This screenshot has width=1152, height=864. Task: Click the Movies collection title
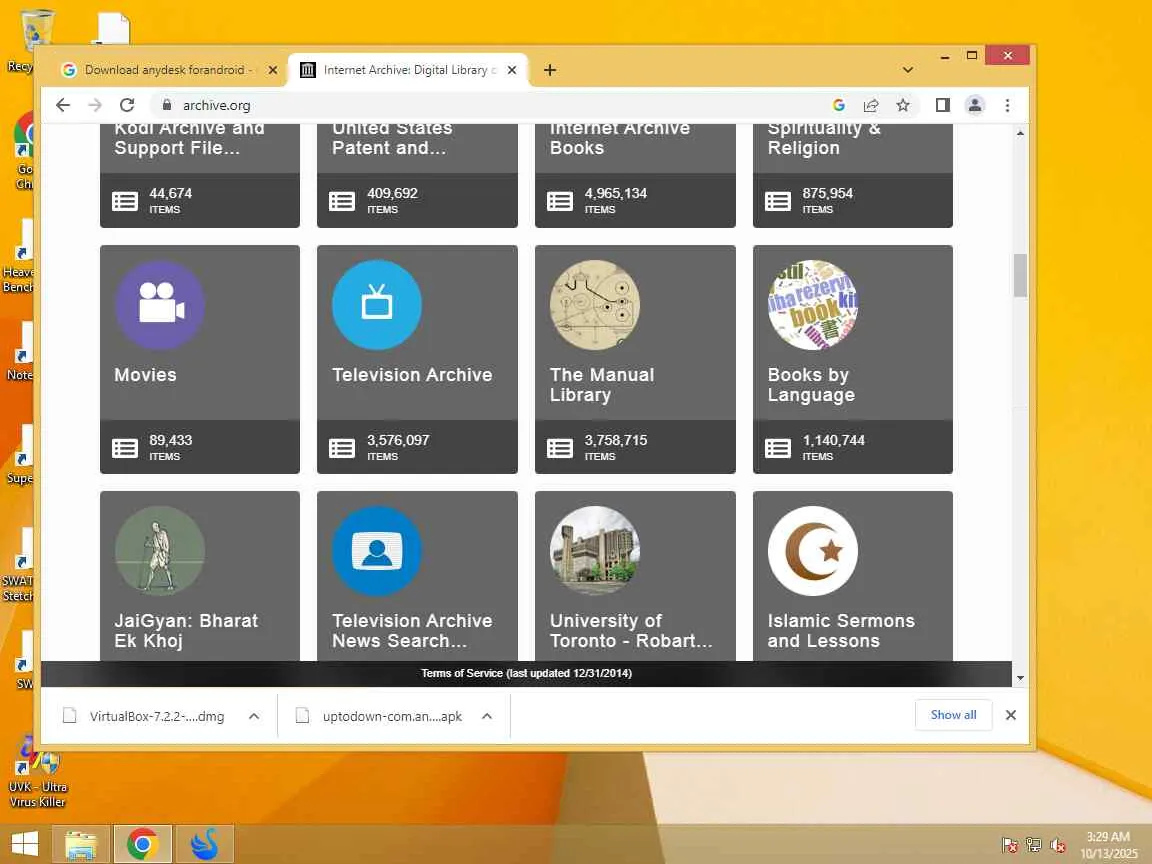tap(145, 375)
